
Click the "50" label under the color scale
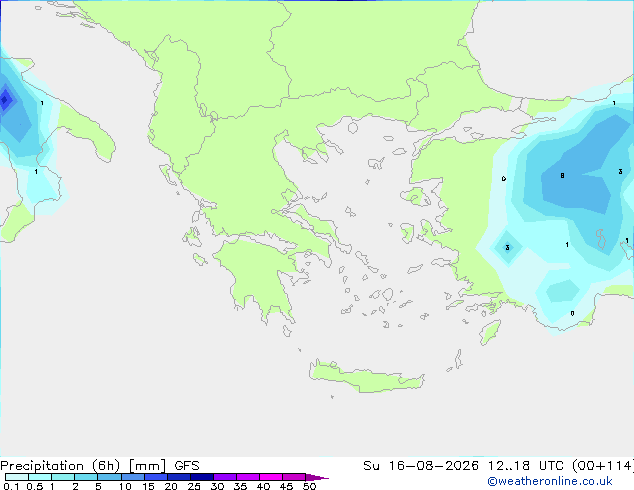(x=310, y=486)
